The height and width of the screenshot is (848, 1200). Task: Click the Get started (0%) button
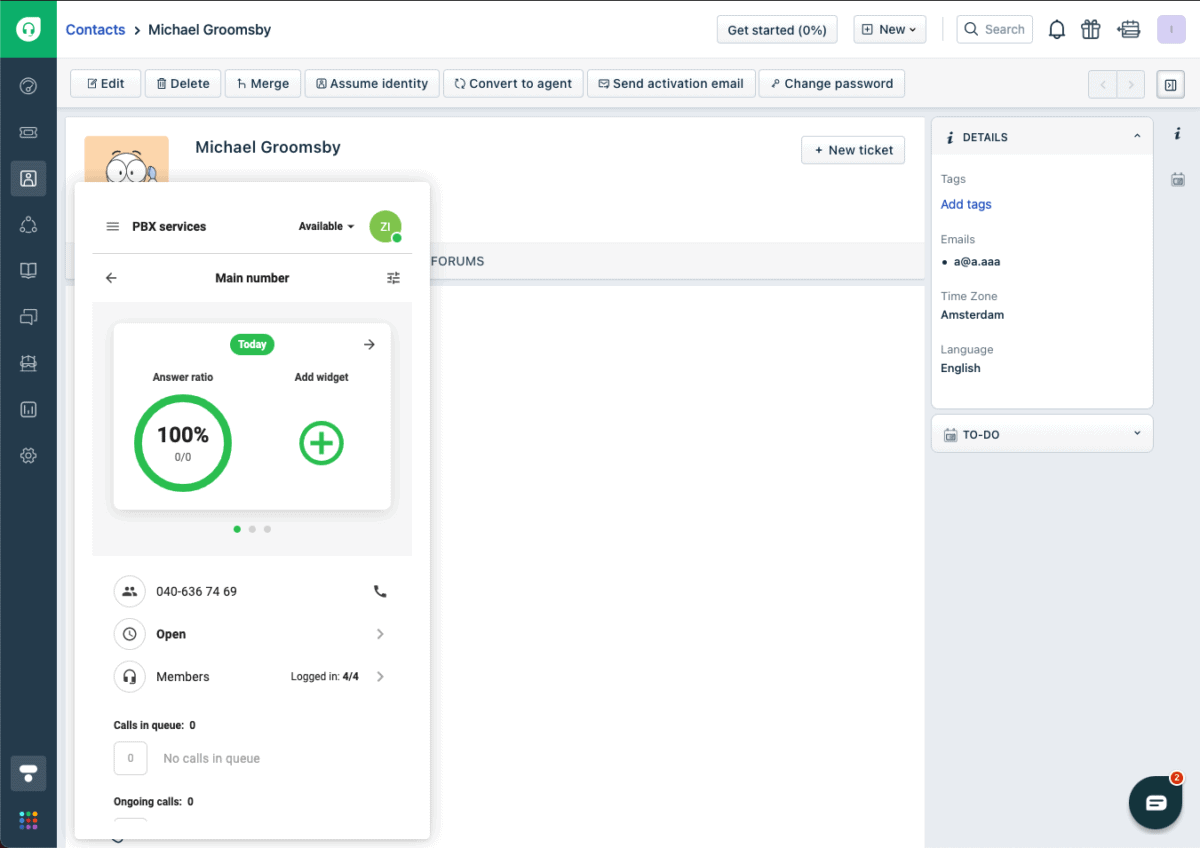pos(777,30)
